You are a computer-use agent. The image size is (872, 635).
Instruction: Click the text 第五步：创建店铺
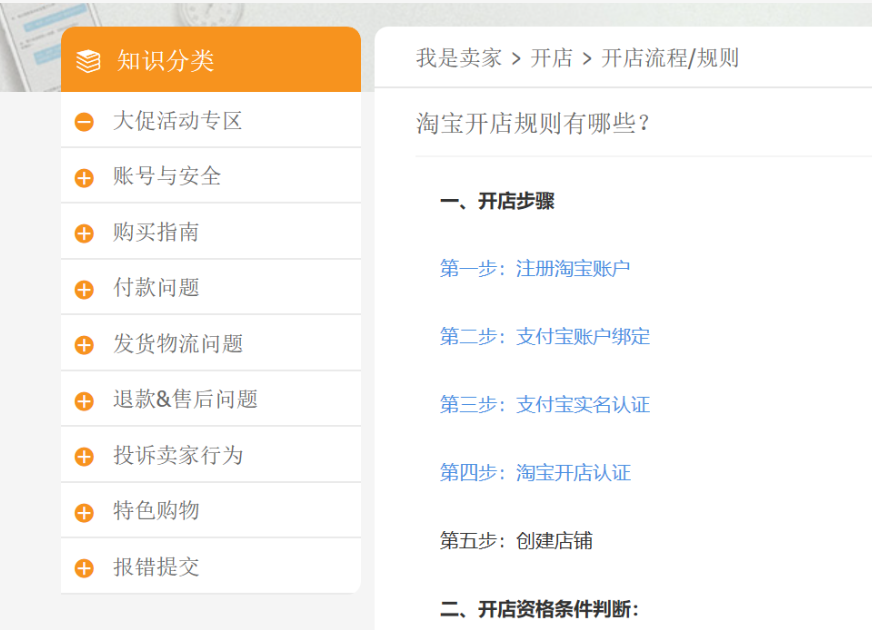(x=516, y=540)
